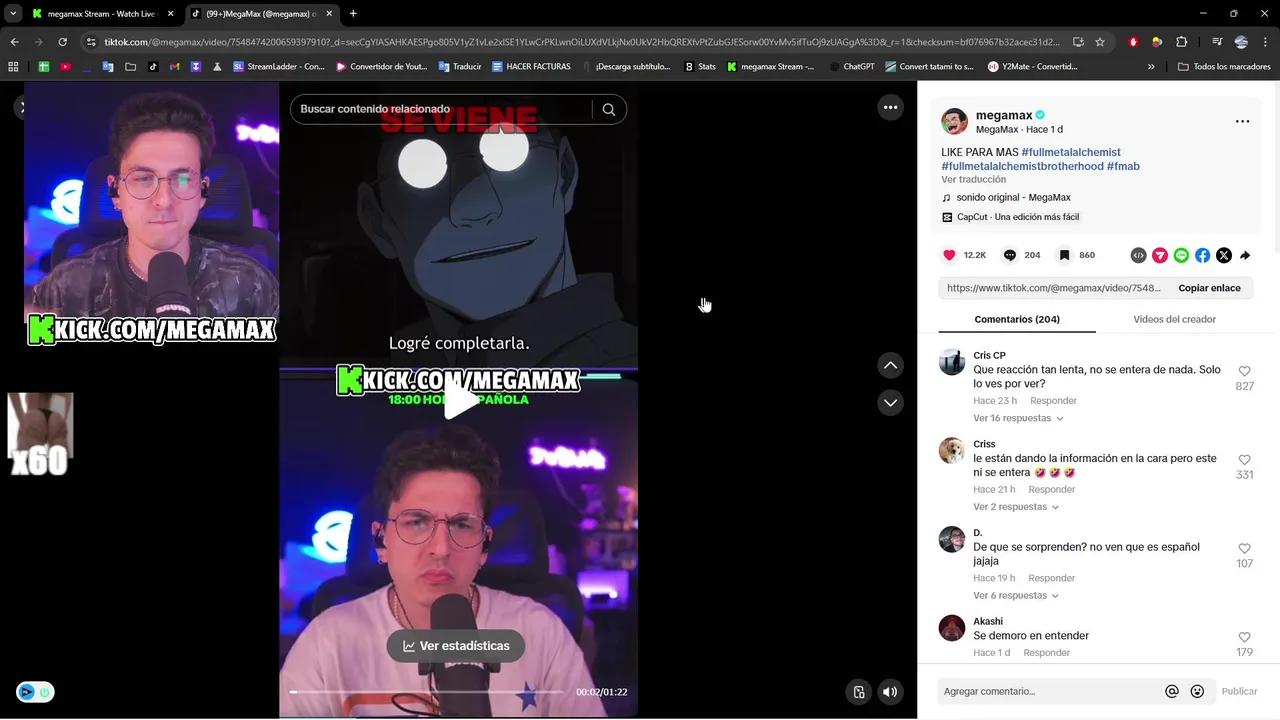Viewport: 1280px width, 720px height.
Task: Click Copiar enlace button
Action: [x=1209, y=288]
